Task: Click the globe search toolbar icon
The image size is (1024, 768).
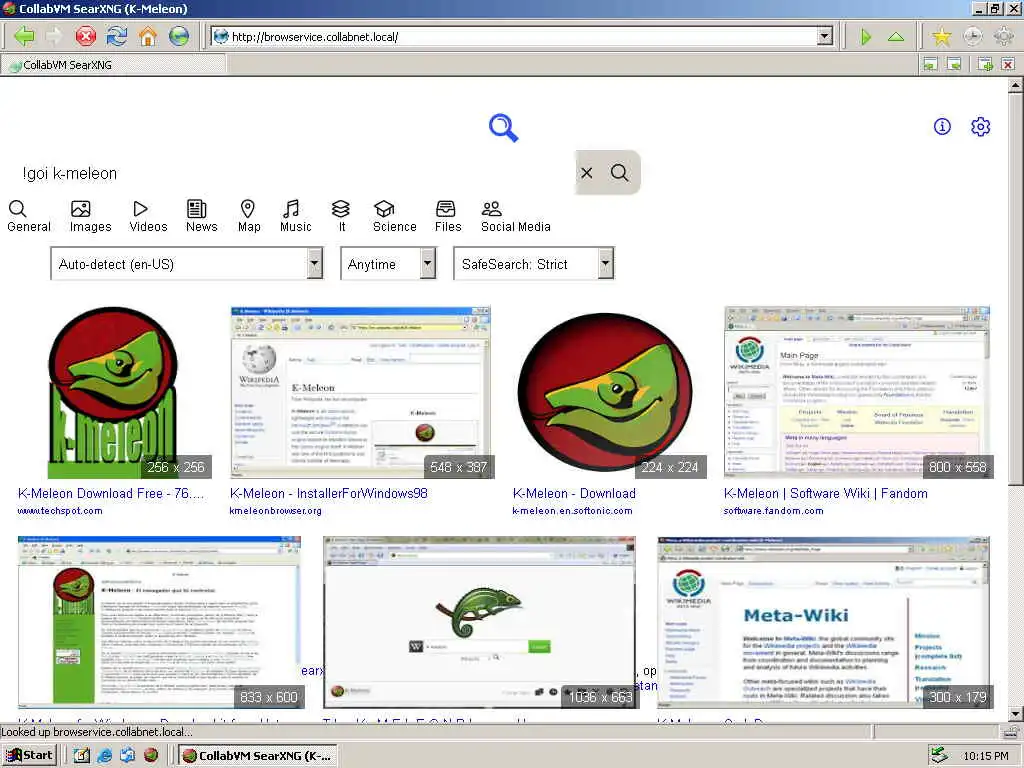Action: coord(179,36)
